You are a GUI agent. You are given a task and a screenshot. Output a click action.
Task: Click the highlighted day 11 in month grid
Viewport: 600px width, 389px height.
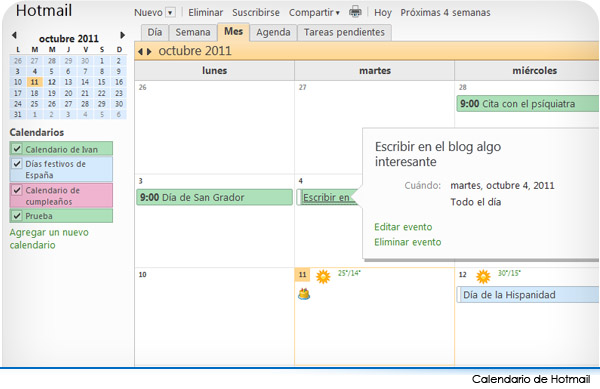click(x=302, y=275)
